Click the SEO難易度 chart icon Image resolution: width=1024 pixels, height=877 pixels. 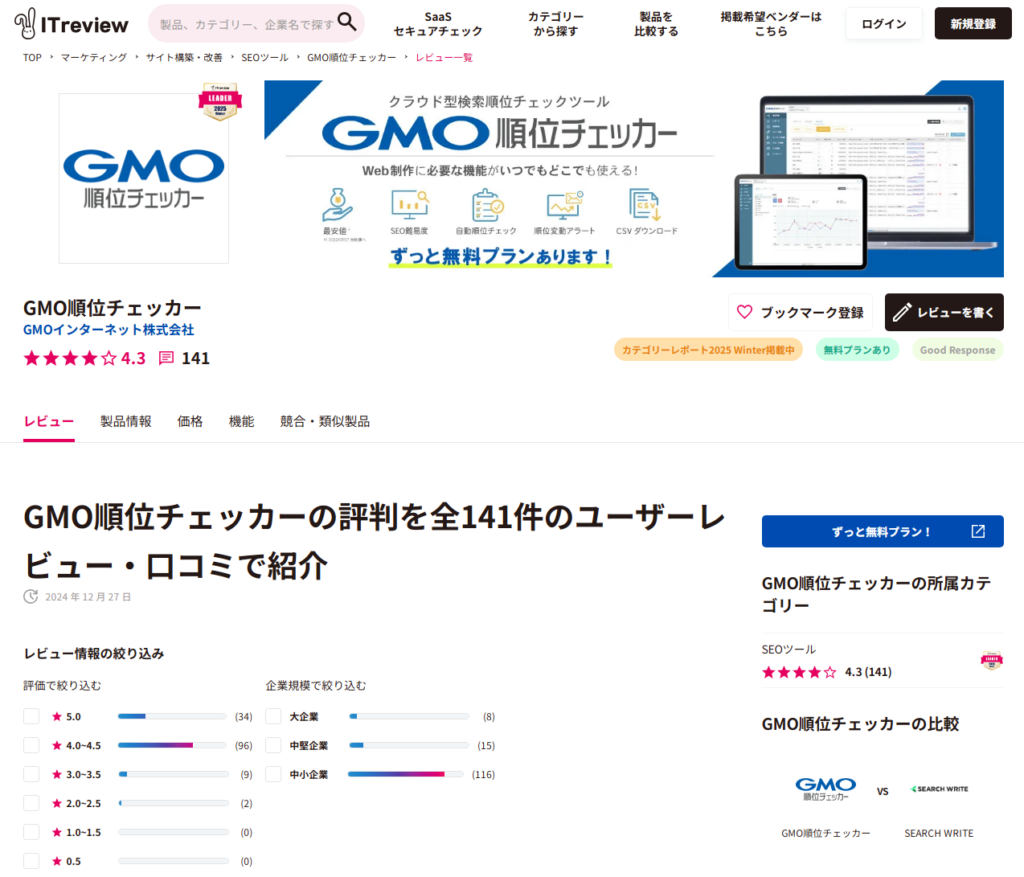point(410,204)
